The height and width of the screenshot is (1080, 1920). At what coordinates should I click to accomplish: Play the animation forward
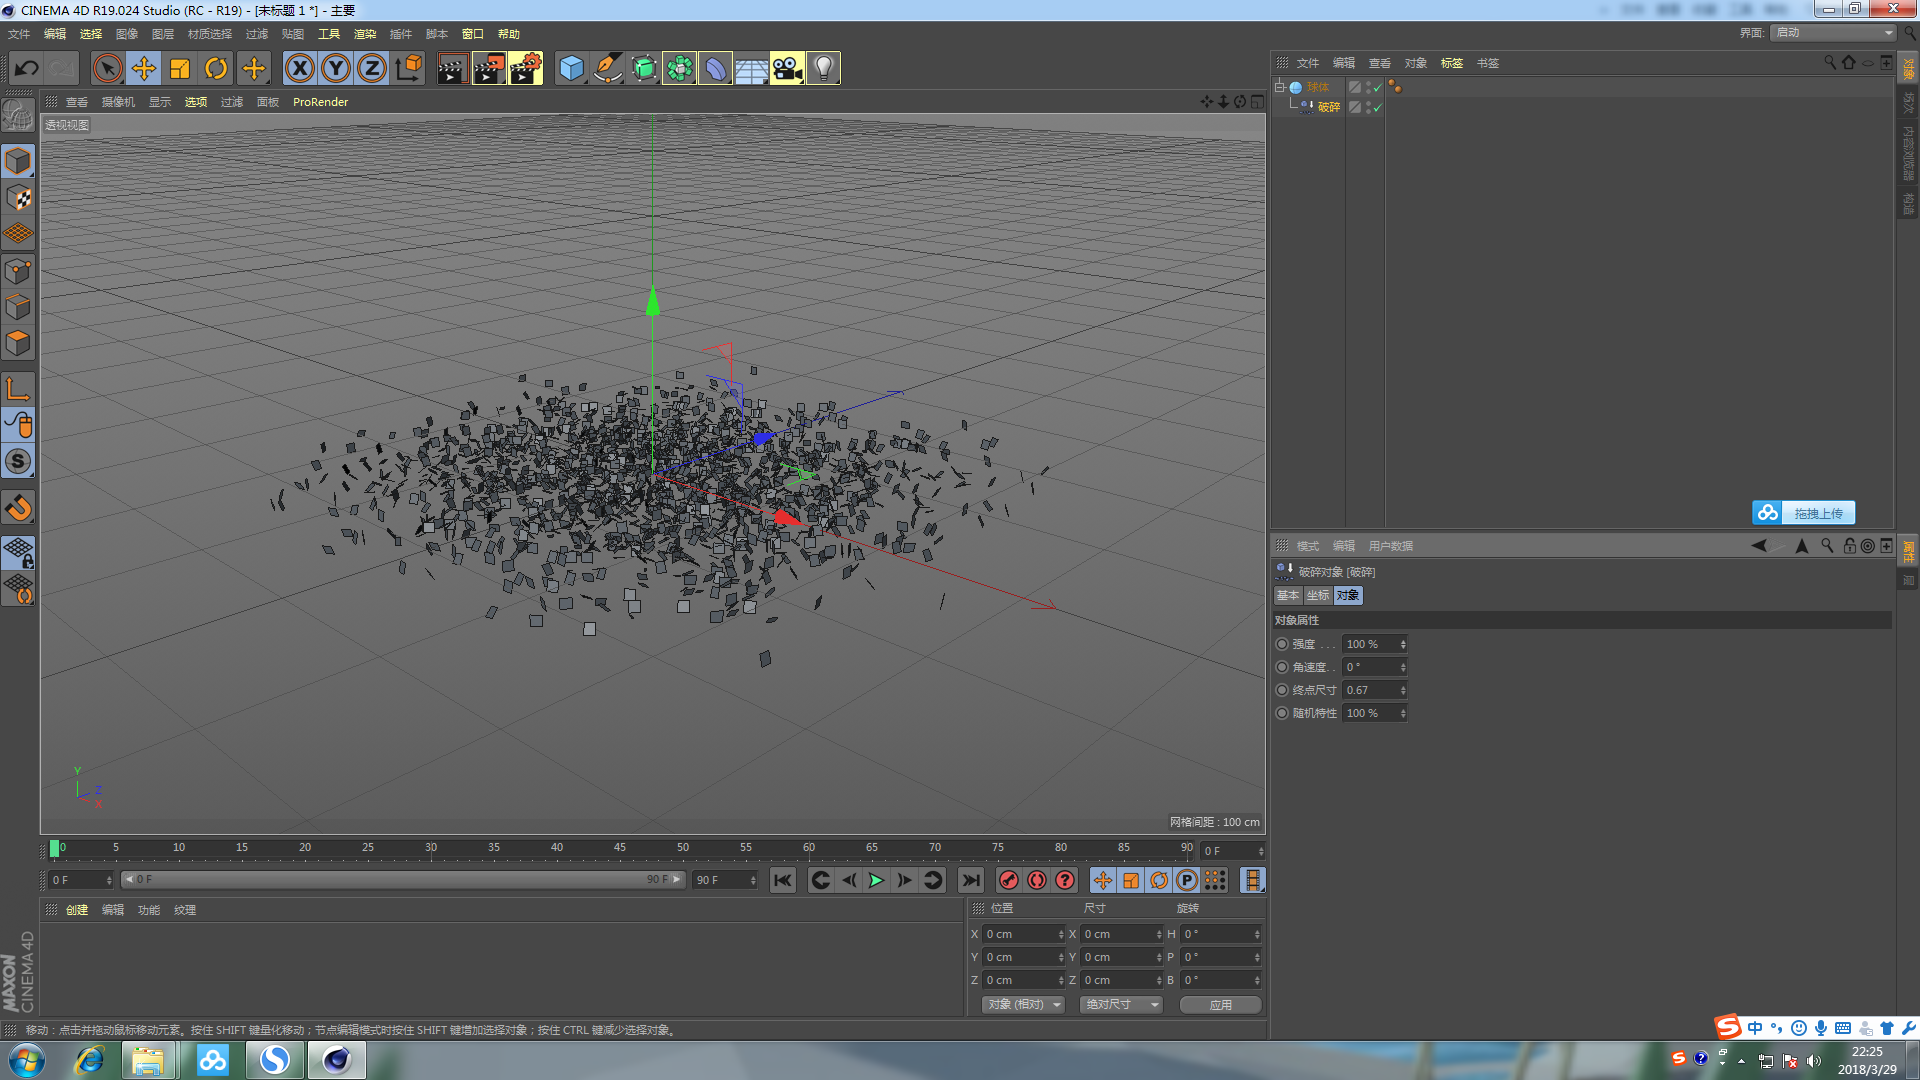click(877, 880)
